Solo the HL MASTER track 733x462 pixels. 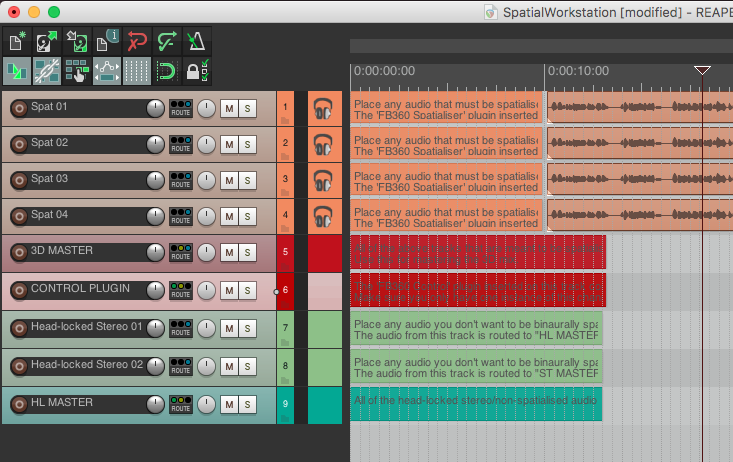click(x=247, y=404)
